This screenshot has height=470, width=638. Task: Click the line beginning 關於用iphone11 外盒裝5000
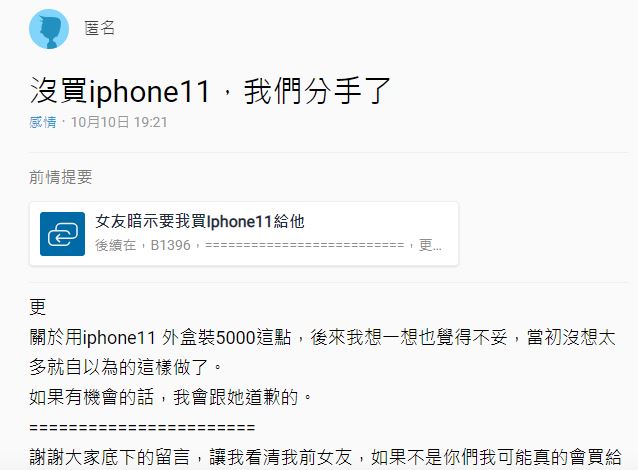tap(322, 337)
